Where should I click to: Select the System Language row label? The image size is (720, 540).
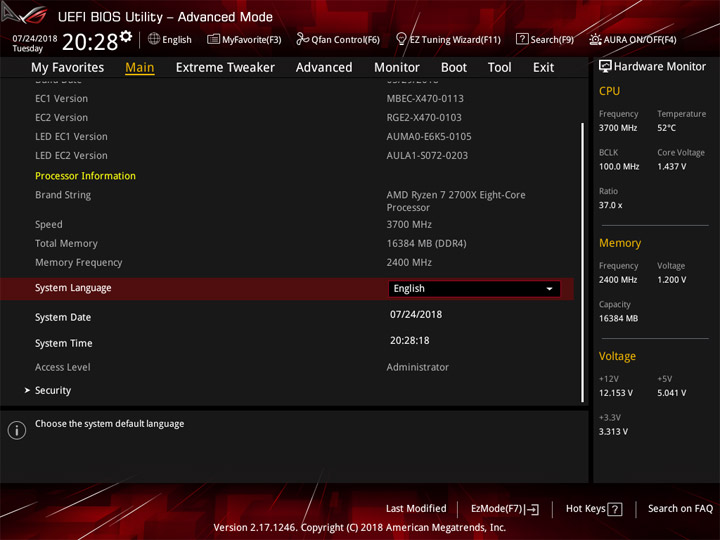[73, 288]
